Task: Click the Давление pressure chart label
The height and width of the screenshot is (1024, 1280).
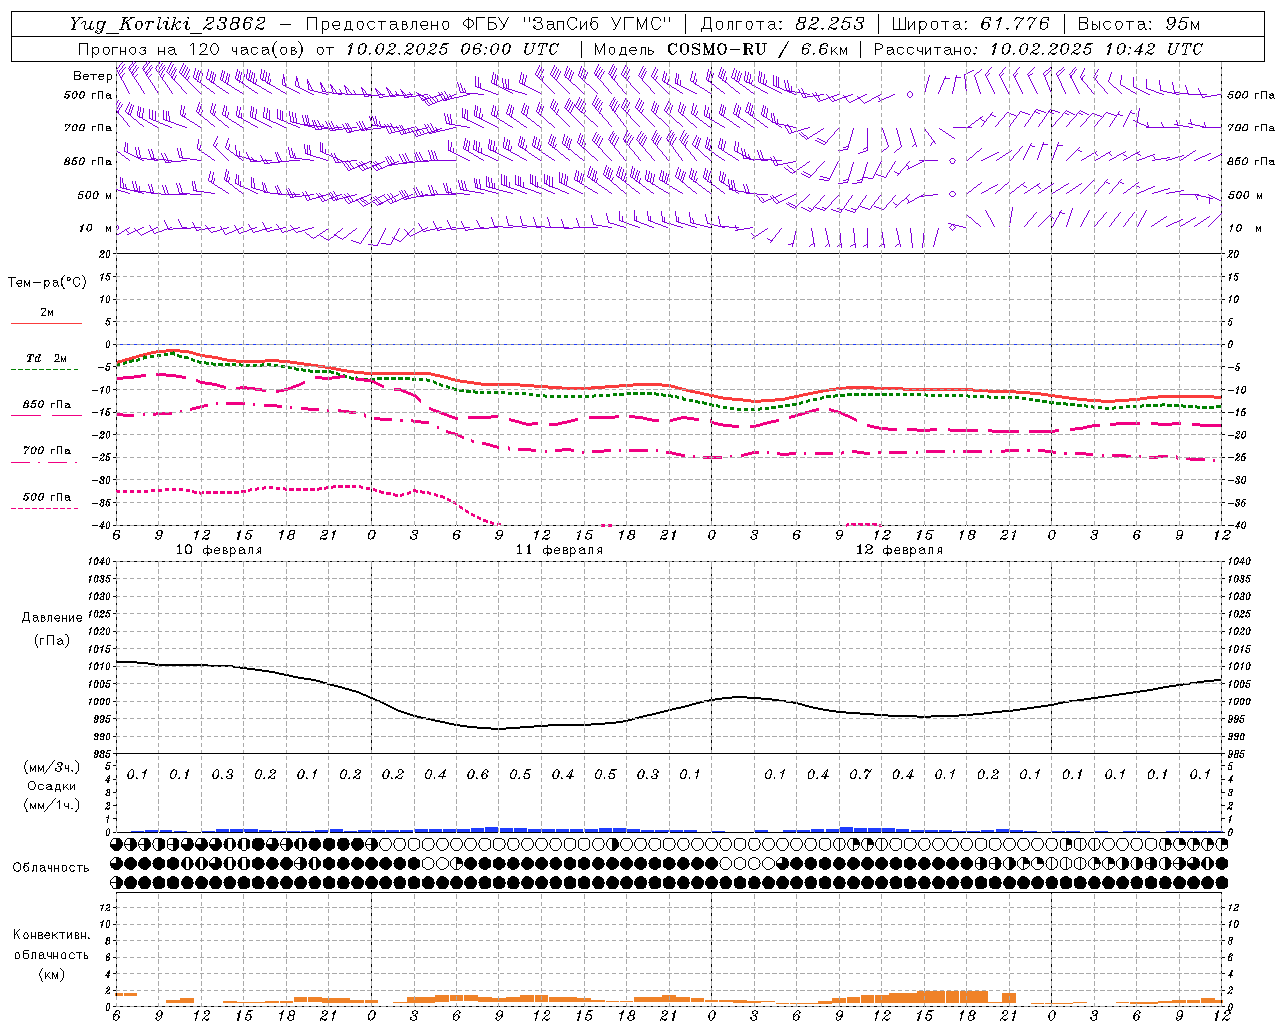Action: tap(52, 618)
